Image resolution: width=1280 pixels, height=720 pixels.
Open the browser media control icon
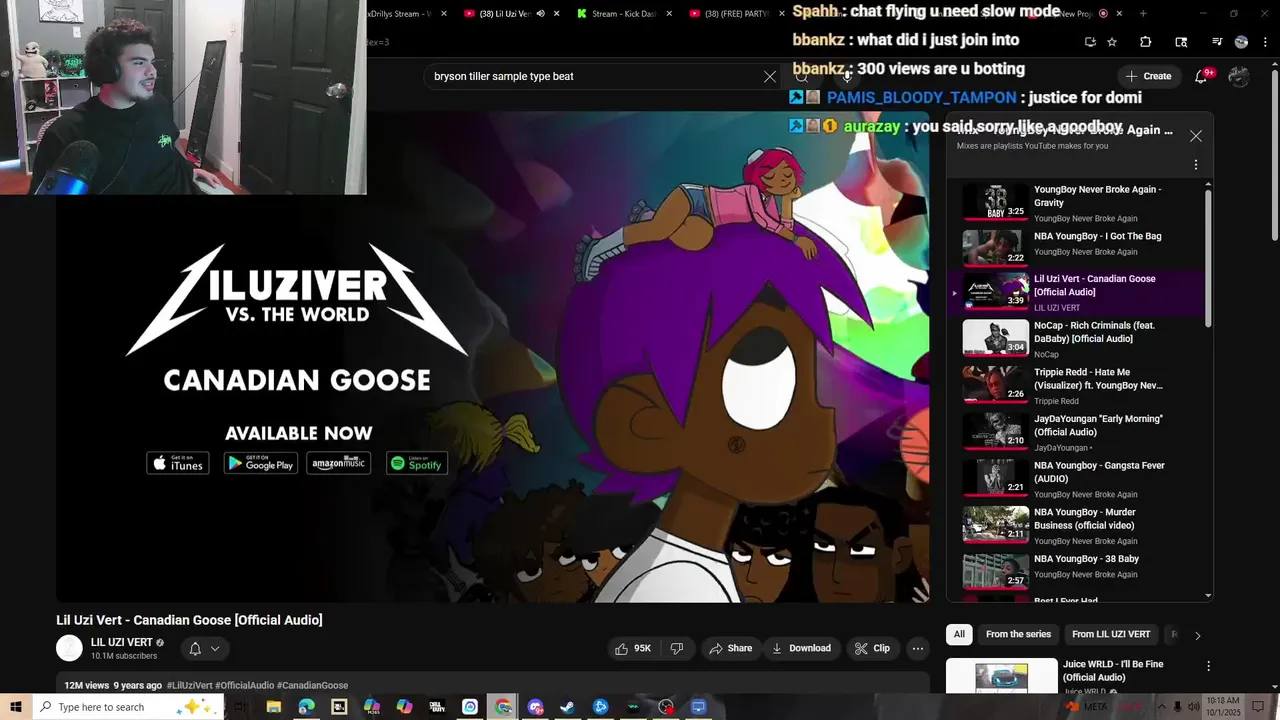coord(1216,42)
